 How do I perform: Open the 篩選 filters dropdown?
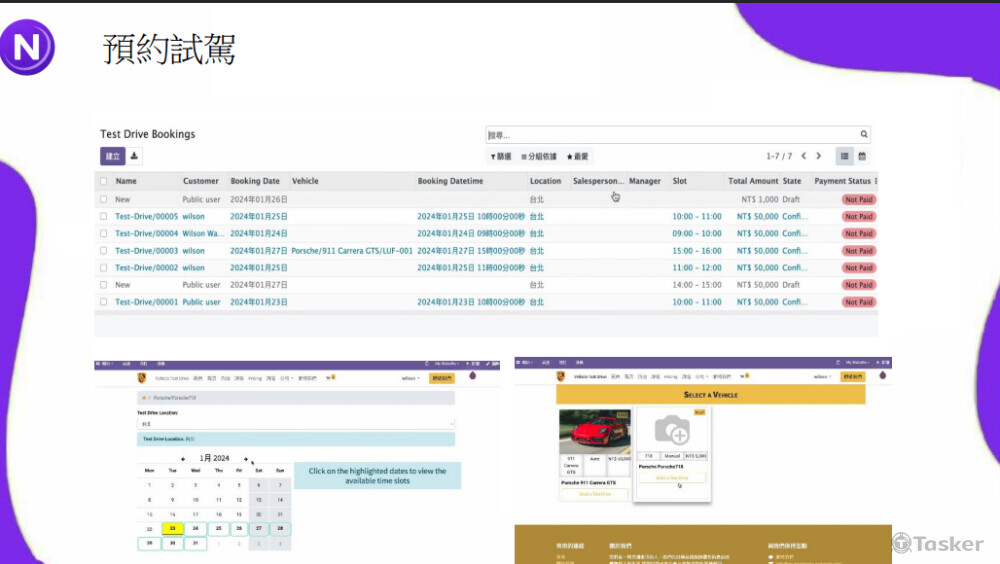pyautogui.click(x=501, y=156)
